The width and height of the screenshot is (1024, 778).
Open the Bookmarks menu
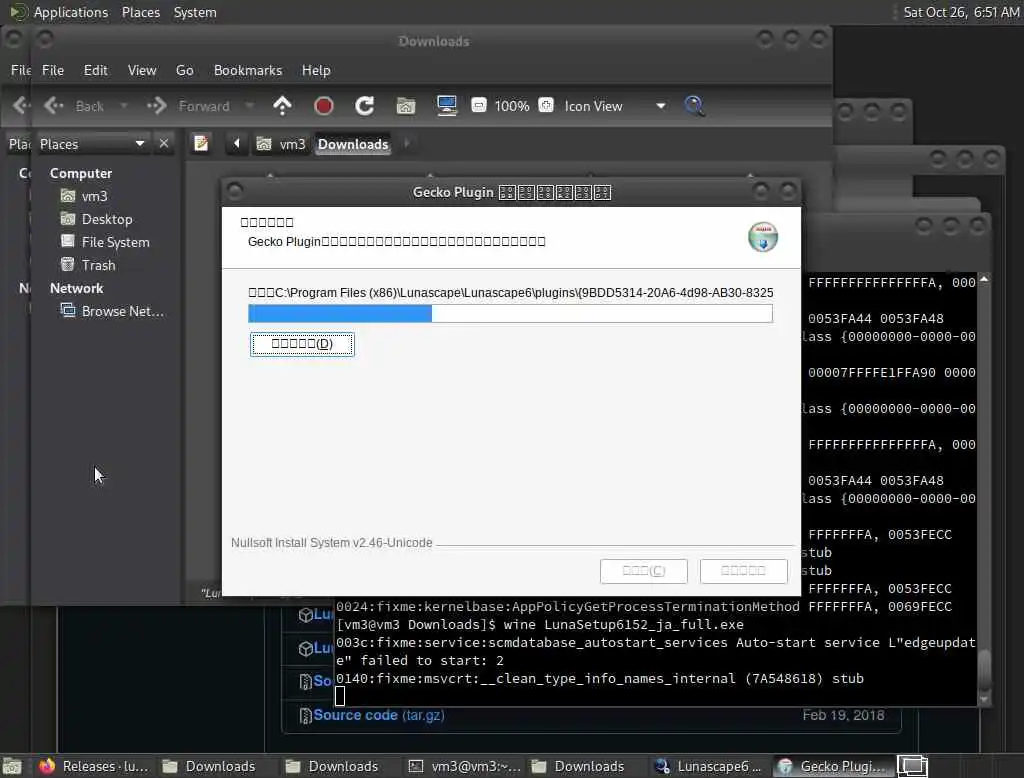248,70
